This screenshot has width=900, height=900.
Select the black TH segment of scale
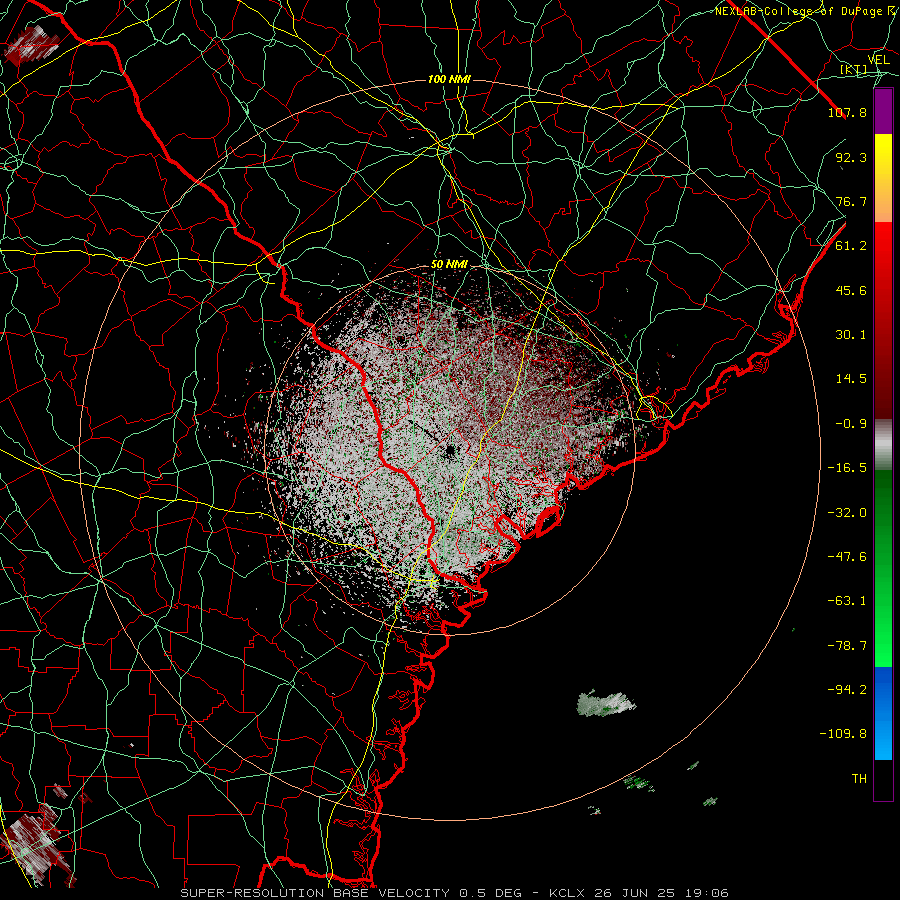tap(883, 780)
